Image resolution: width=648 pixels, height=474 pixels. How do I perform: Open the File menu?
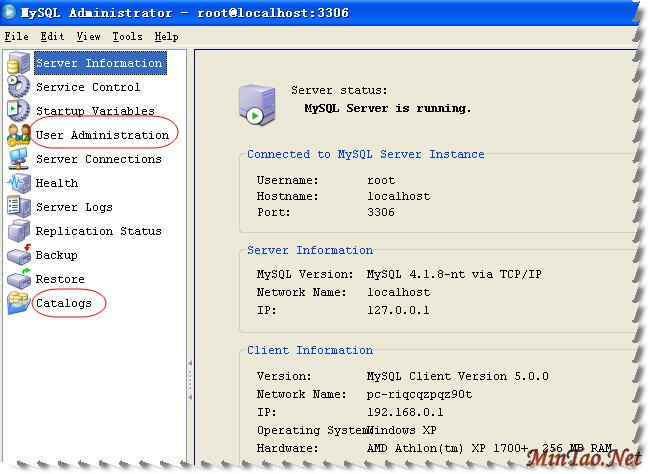[17, 36]
